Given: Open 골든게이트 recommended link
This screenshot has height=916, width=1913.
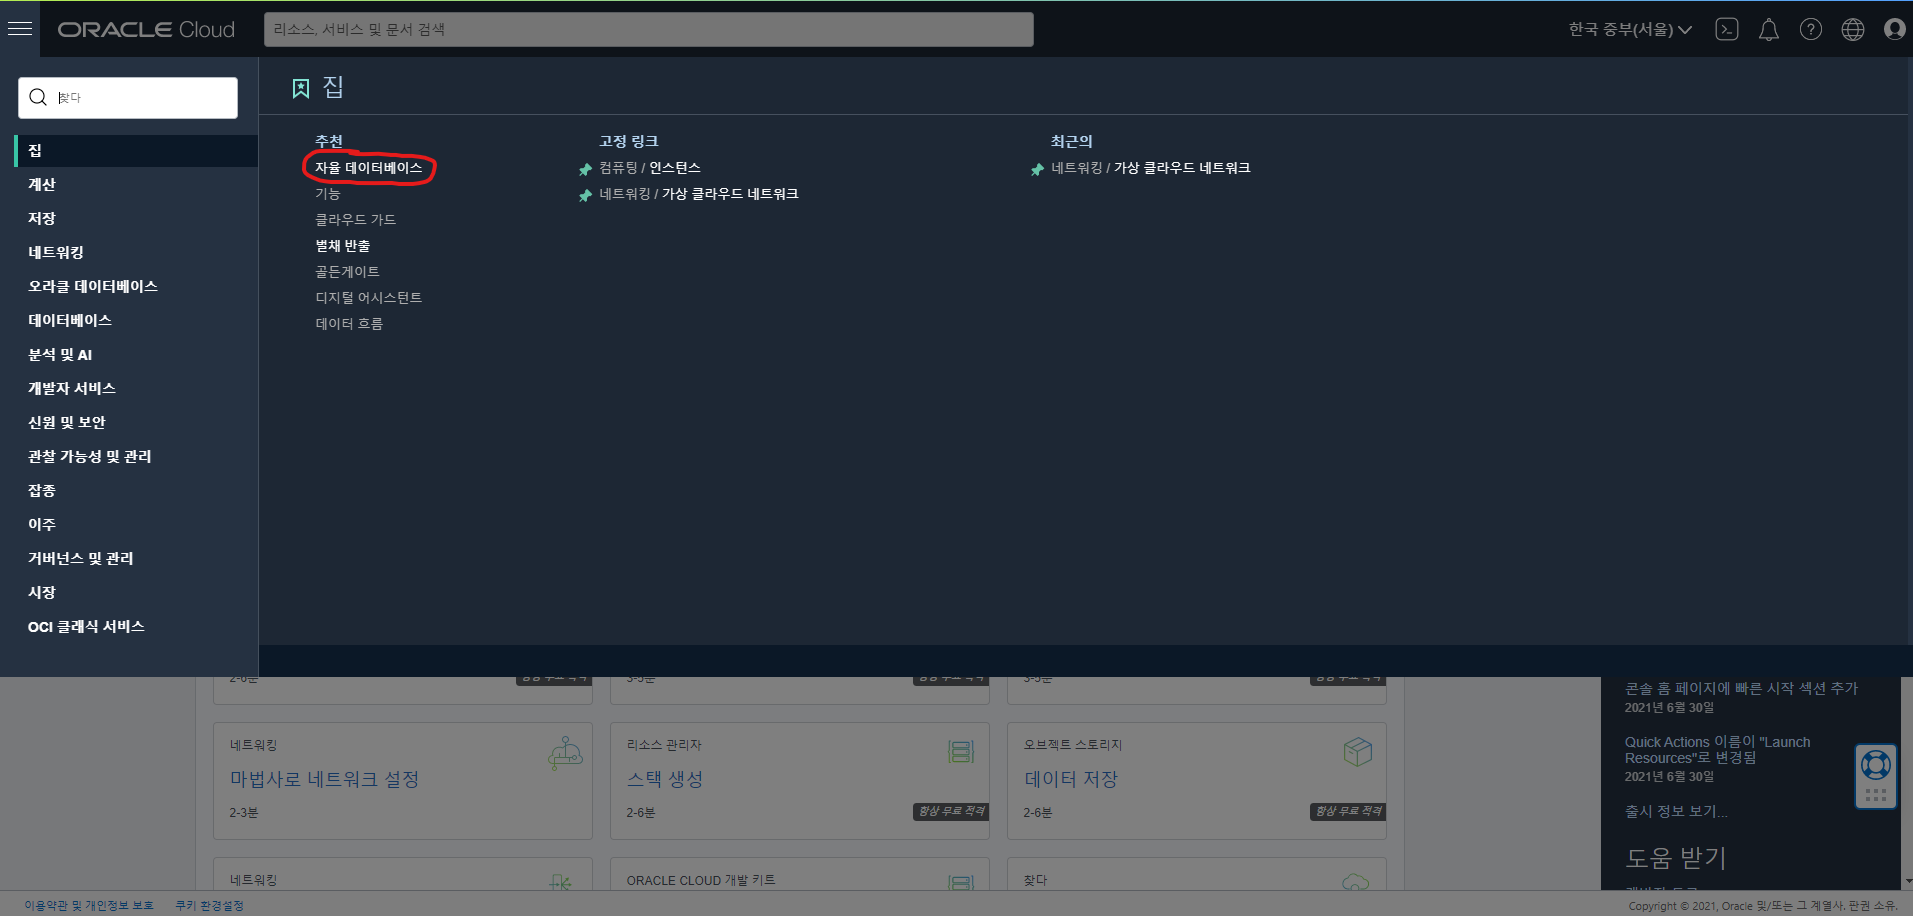Looking at the screenshot, I should 348,272.
